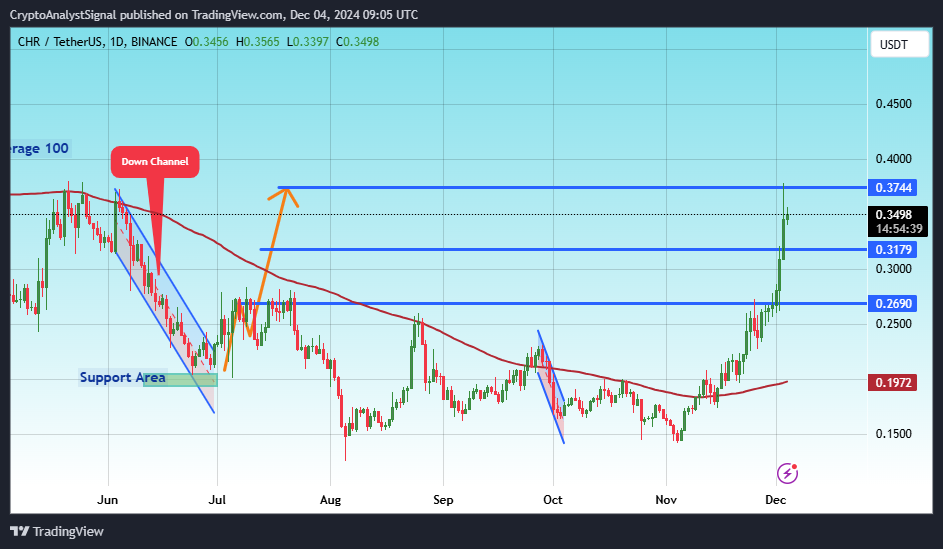This screenshot has height=549, width=943.
Task: Click the 0.3744 price level label
Action: click(892, 188)
